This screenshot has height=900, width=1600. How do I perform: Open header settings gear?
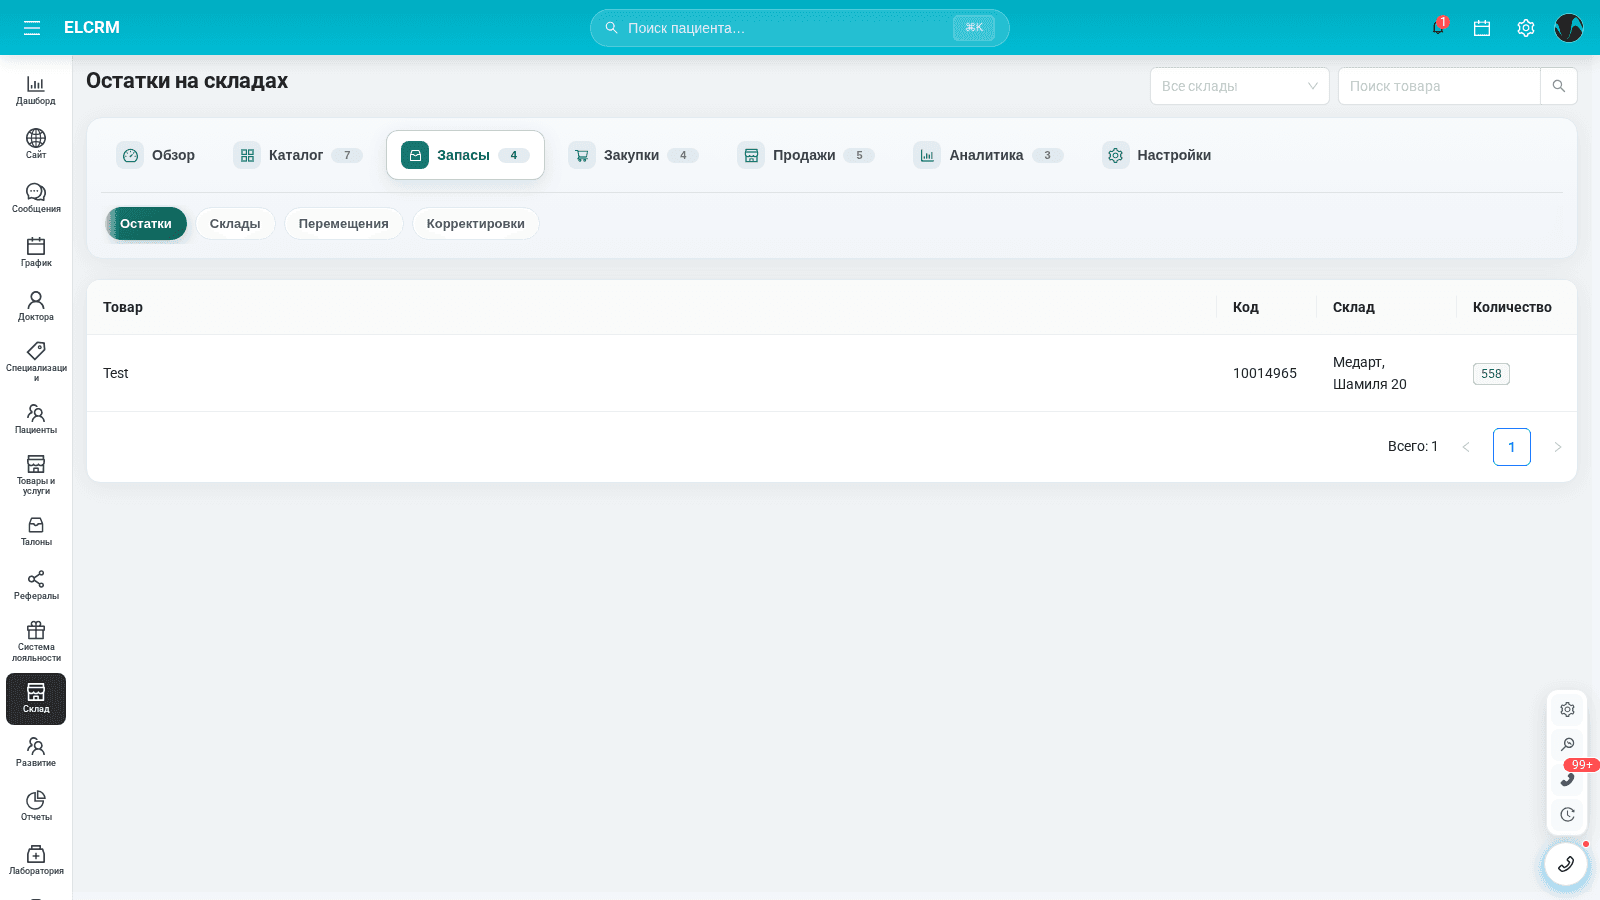point(1526,28)
